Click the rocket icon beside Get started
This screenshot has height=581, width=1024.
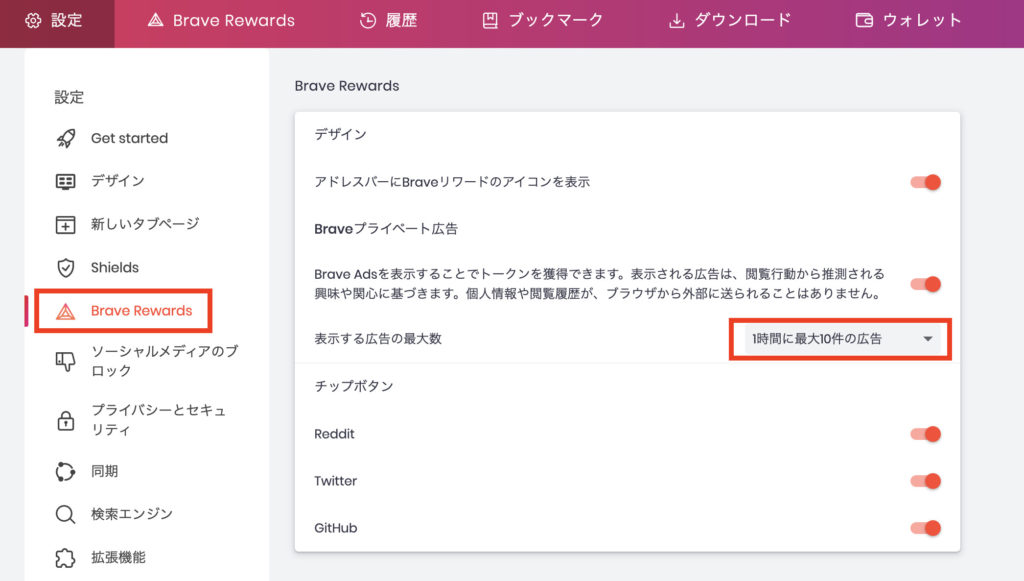tap(65, 138)
